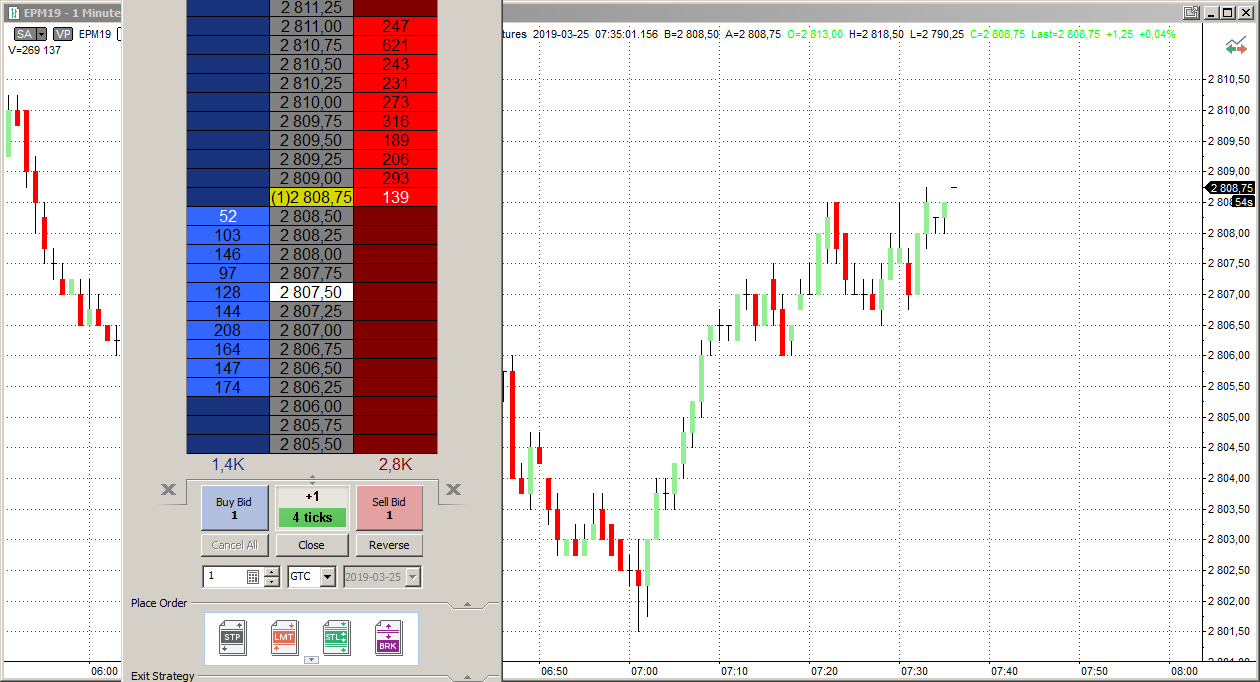Select the LMT limit order icon

284,637
